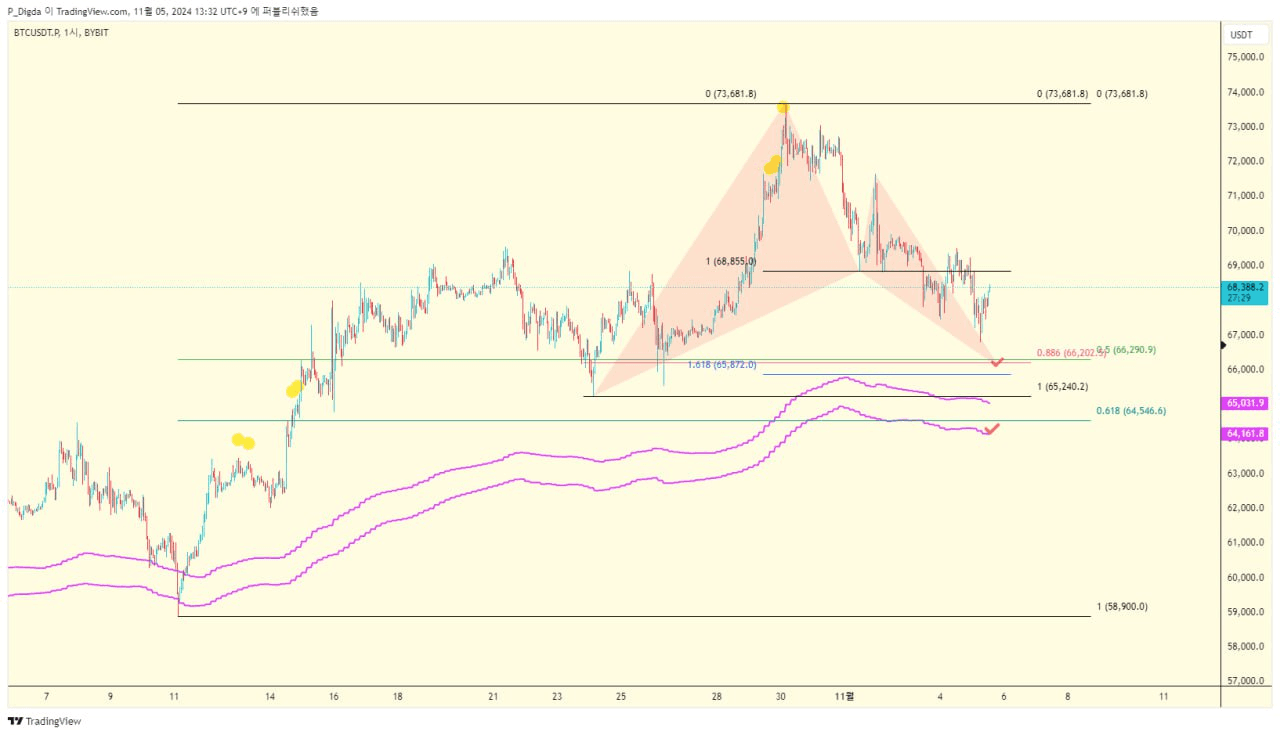Click the 74,000.0 price axis label
This screenshot has height=735, width=1280.
(1247, 92)
